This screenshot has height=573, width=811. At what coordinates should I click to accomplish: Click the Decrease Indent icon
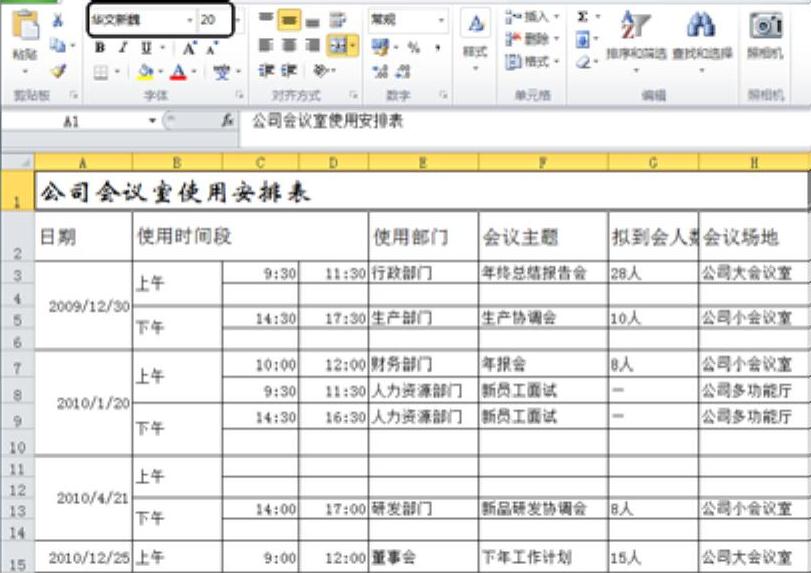[266, 71]
